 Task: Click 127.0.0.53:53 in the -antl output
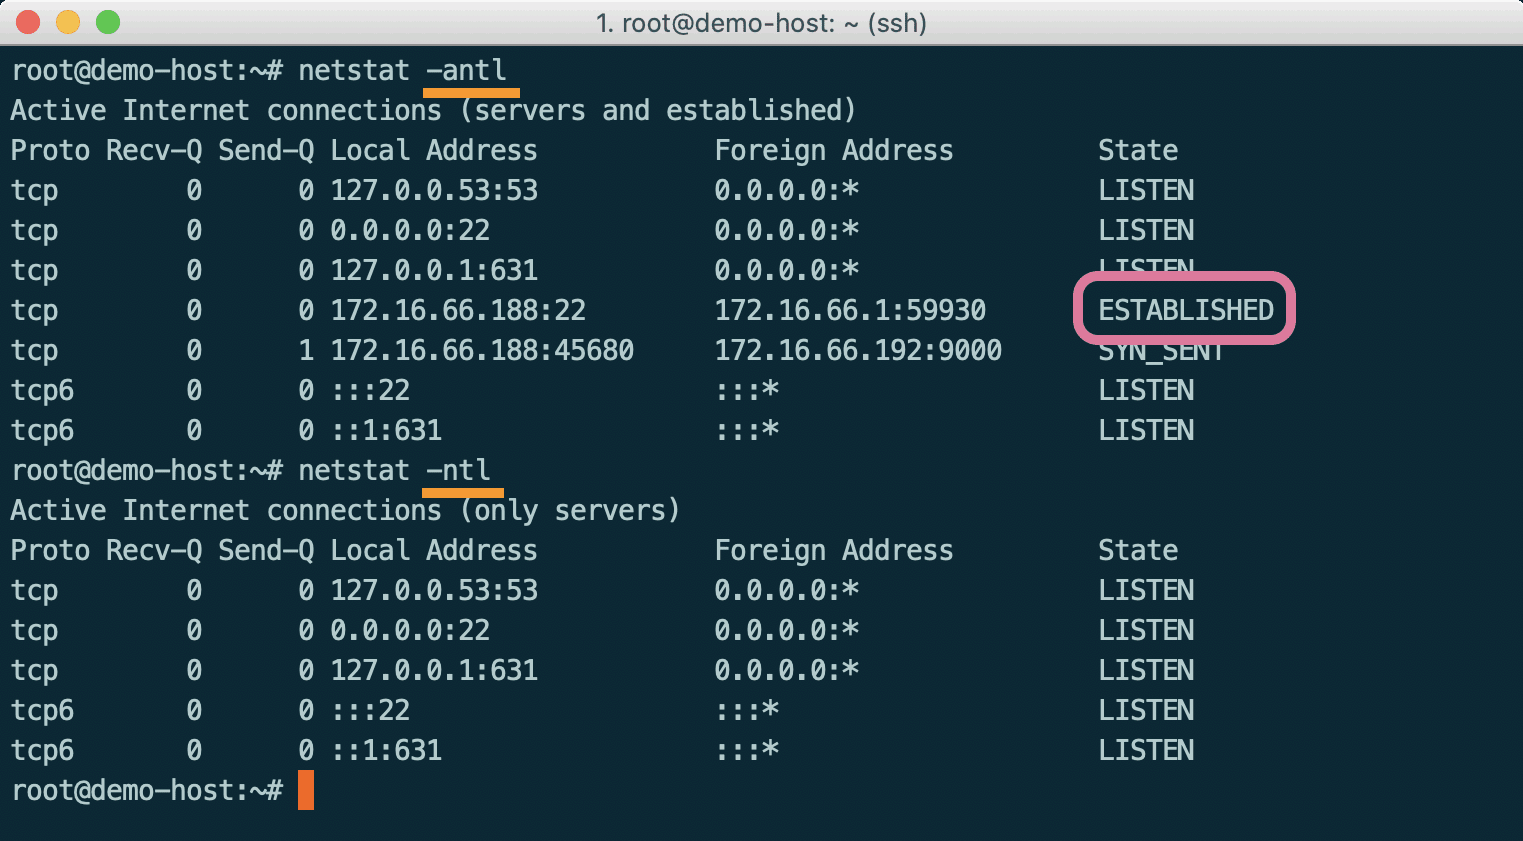tap(434, 191)
